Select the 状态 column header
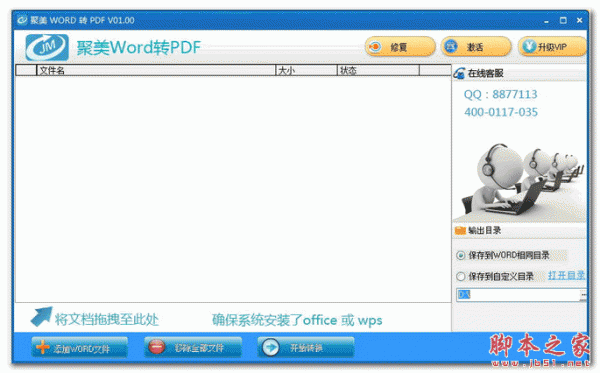This screenshot has width=600, height=373. click(378, 70)
